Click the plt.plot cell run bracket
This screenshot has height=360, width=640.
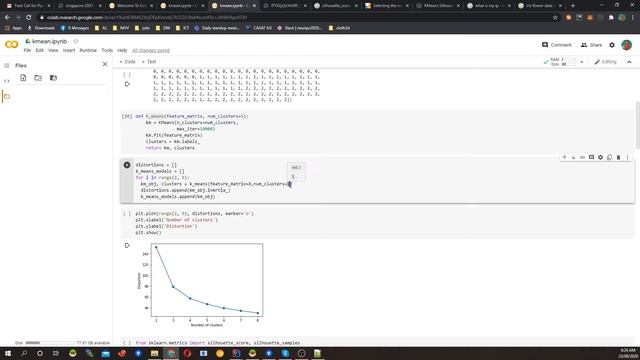pyautogui.click(x=127, y=213)
